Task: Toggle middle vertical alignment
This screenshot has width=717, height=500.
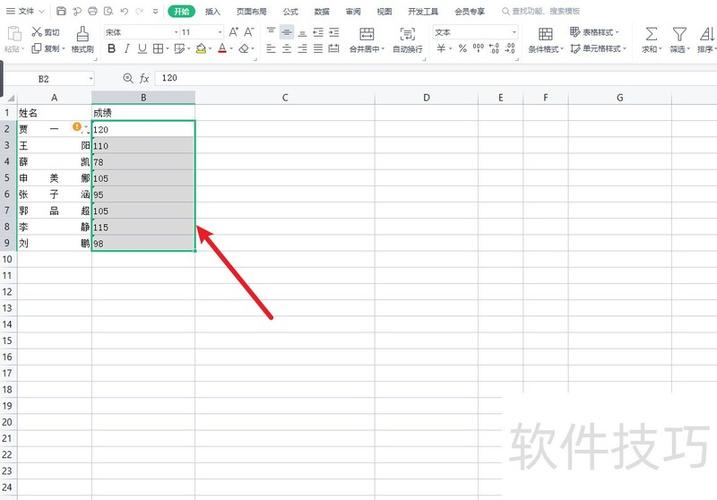Action: (287, 32)
